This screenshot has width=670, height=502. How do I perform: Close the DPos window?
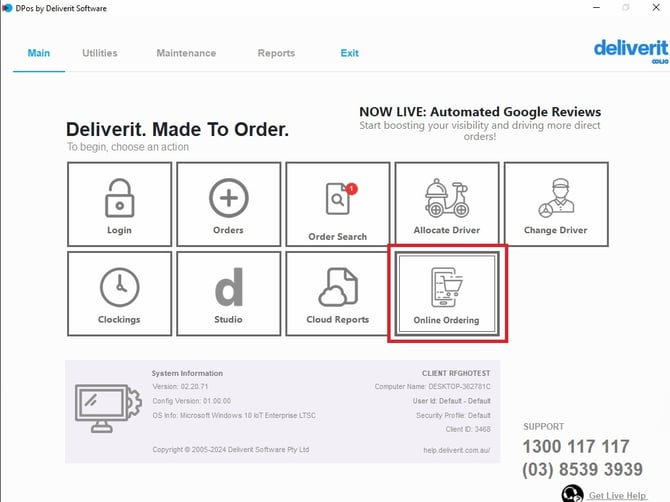coord(656,8)
